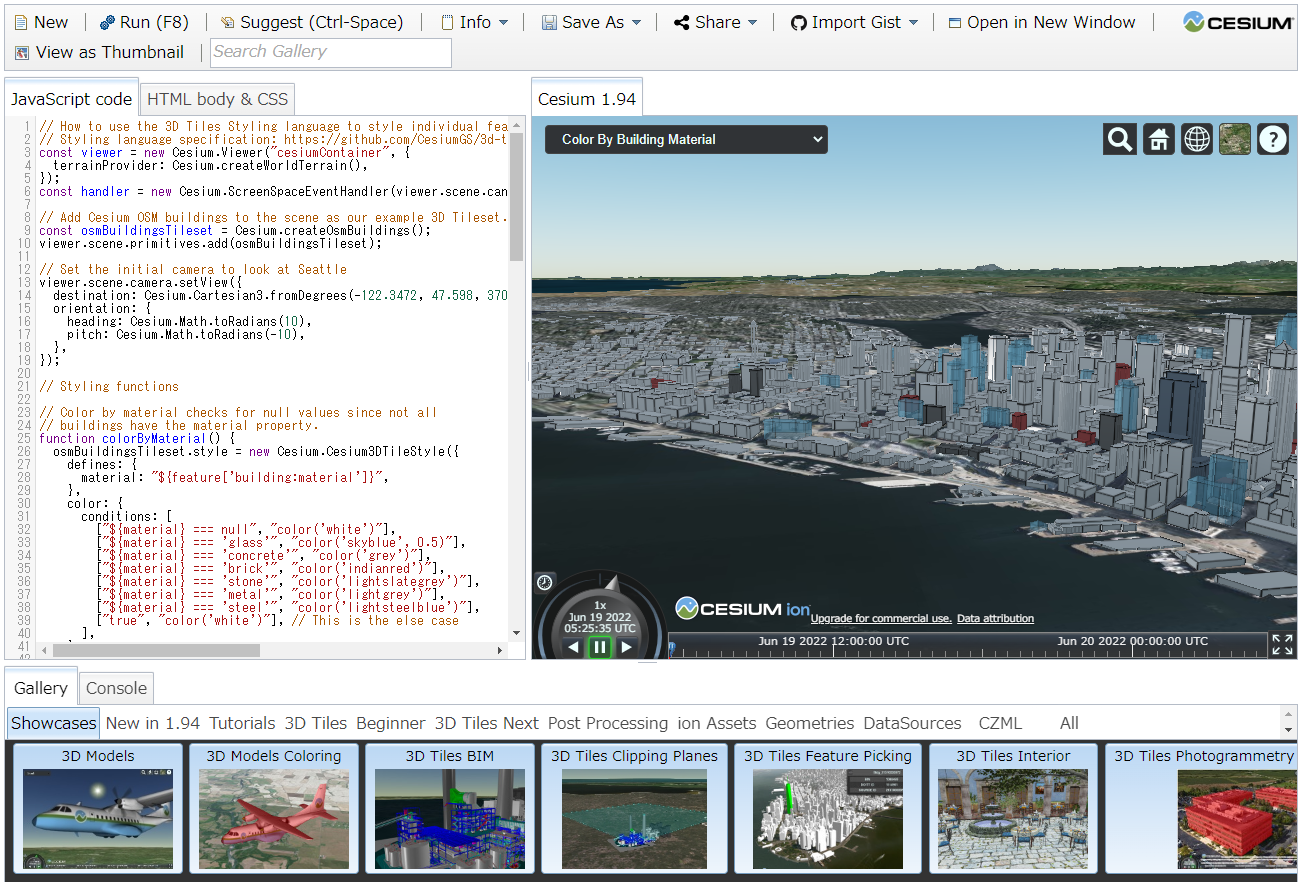Open the Save As dropdown
Screen dimensions: 1300x882
coord(590,21)
